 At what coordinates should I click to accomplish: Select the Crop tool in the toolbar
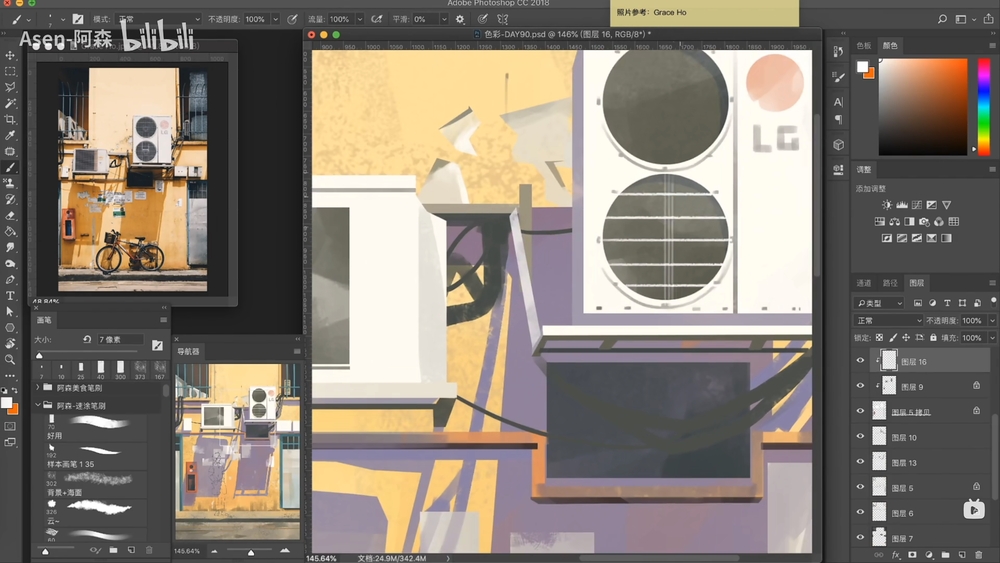point(11,120)
